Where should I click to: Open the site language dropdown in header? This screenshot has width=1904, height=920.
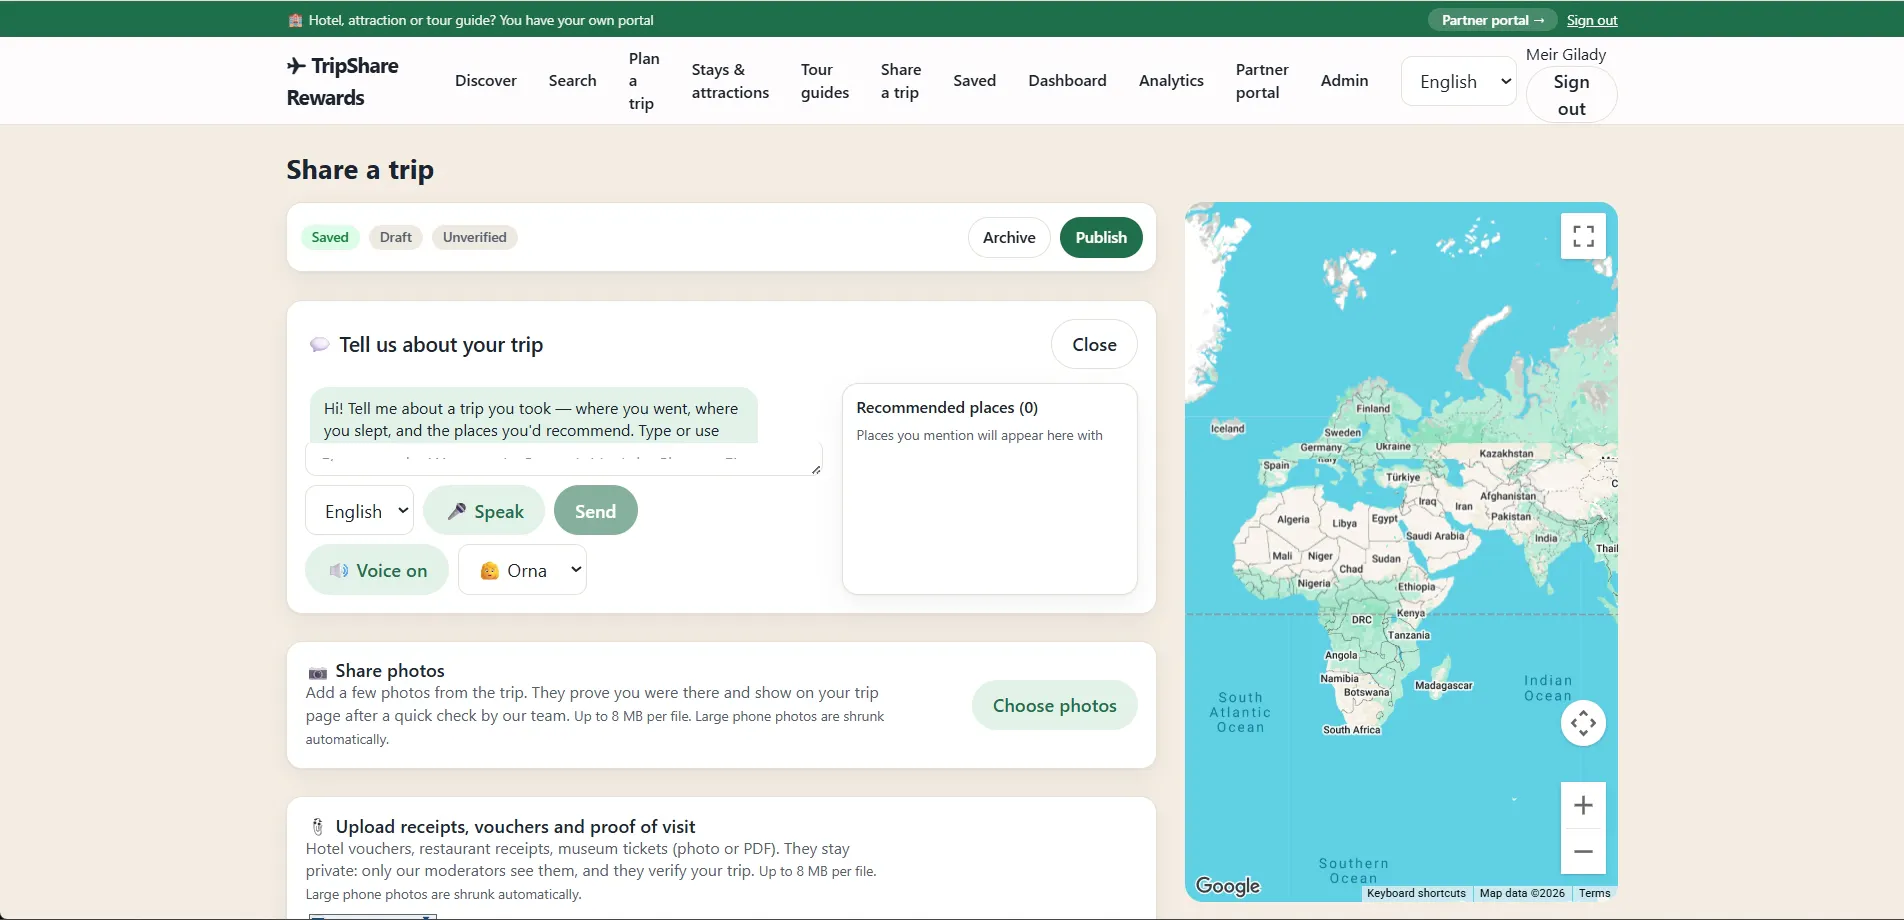click(x=1459, y=81)
